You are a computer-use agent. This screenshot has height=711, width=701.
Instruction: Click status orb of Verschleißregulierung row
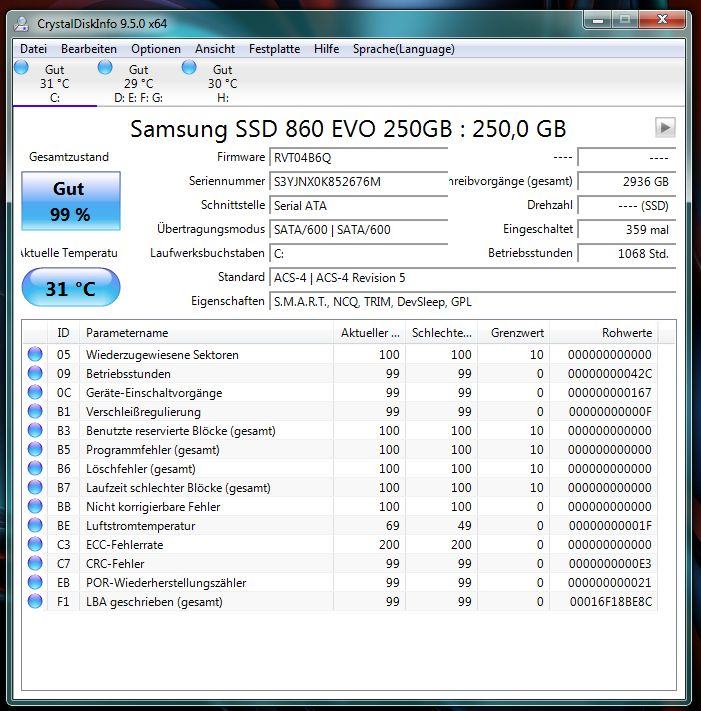(35, 411)
